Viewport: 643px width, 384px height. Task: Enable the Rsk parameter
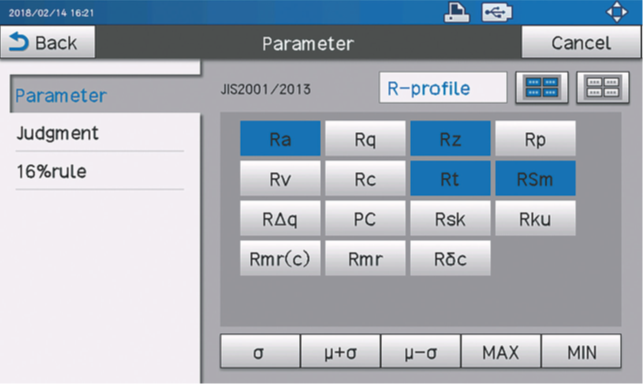tap(450, 218)
